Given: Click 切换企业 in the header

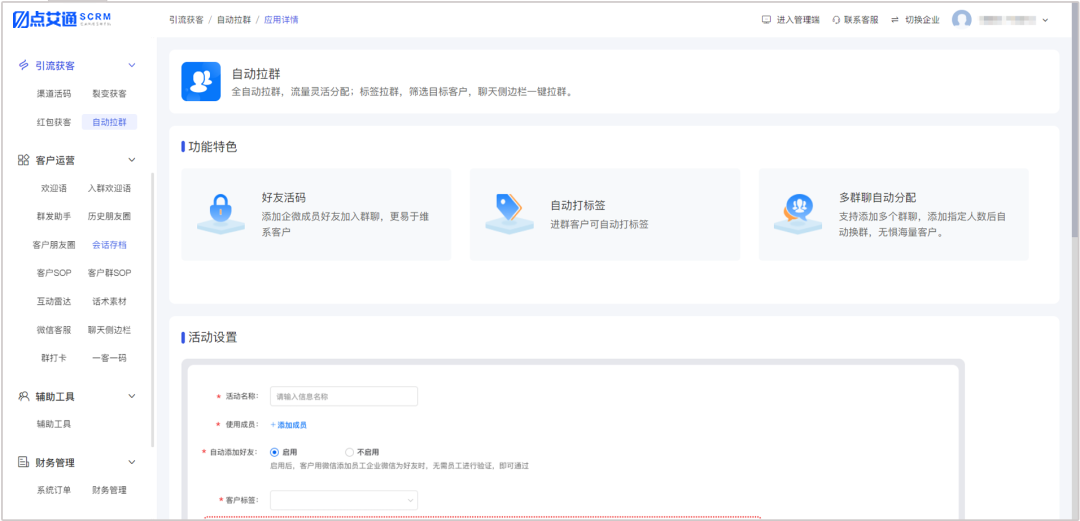Looking at the screenshot, I should [922, 20].
